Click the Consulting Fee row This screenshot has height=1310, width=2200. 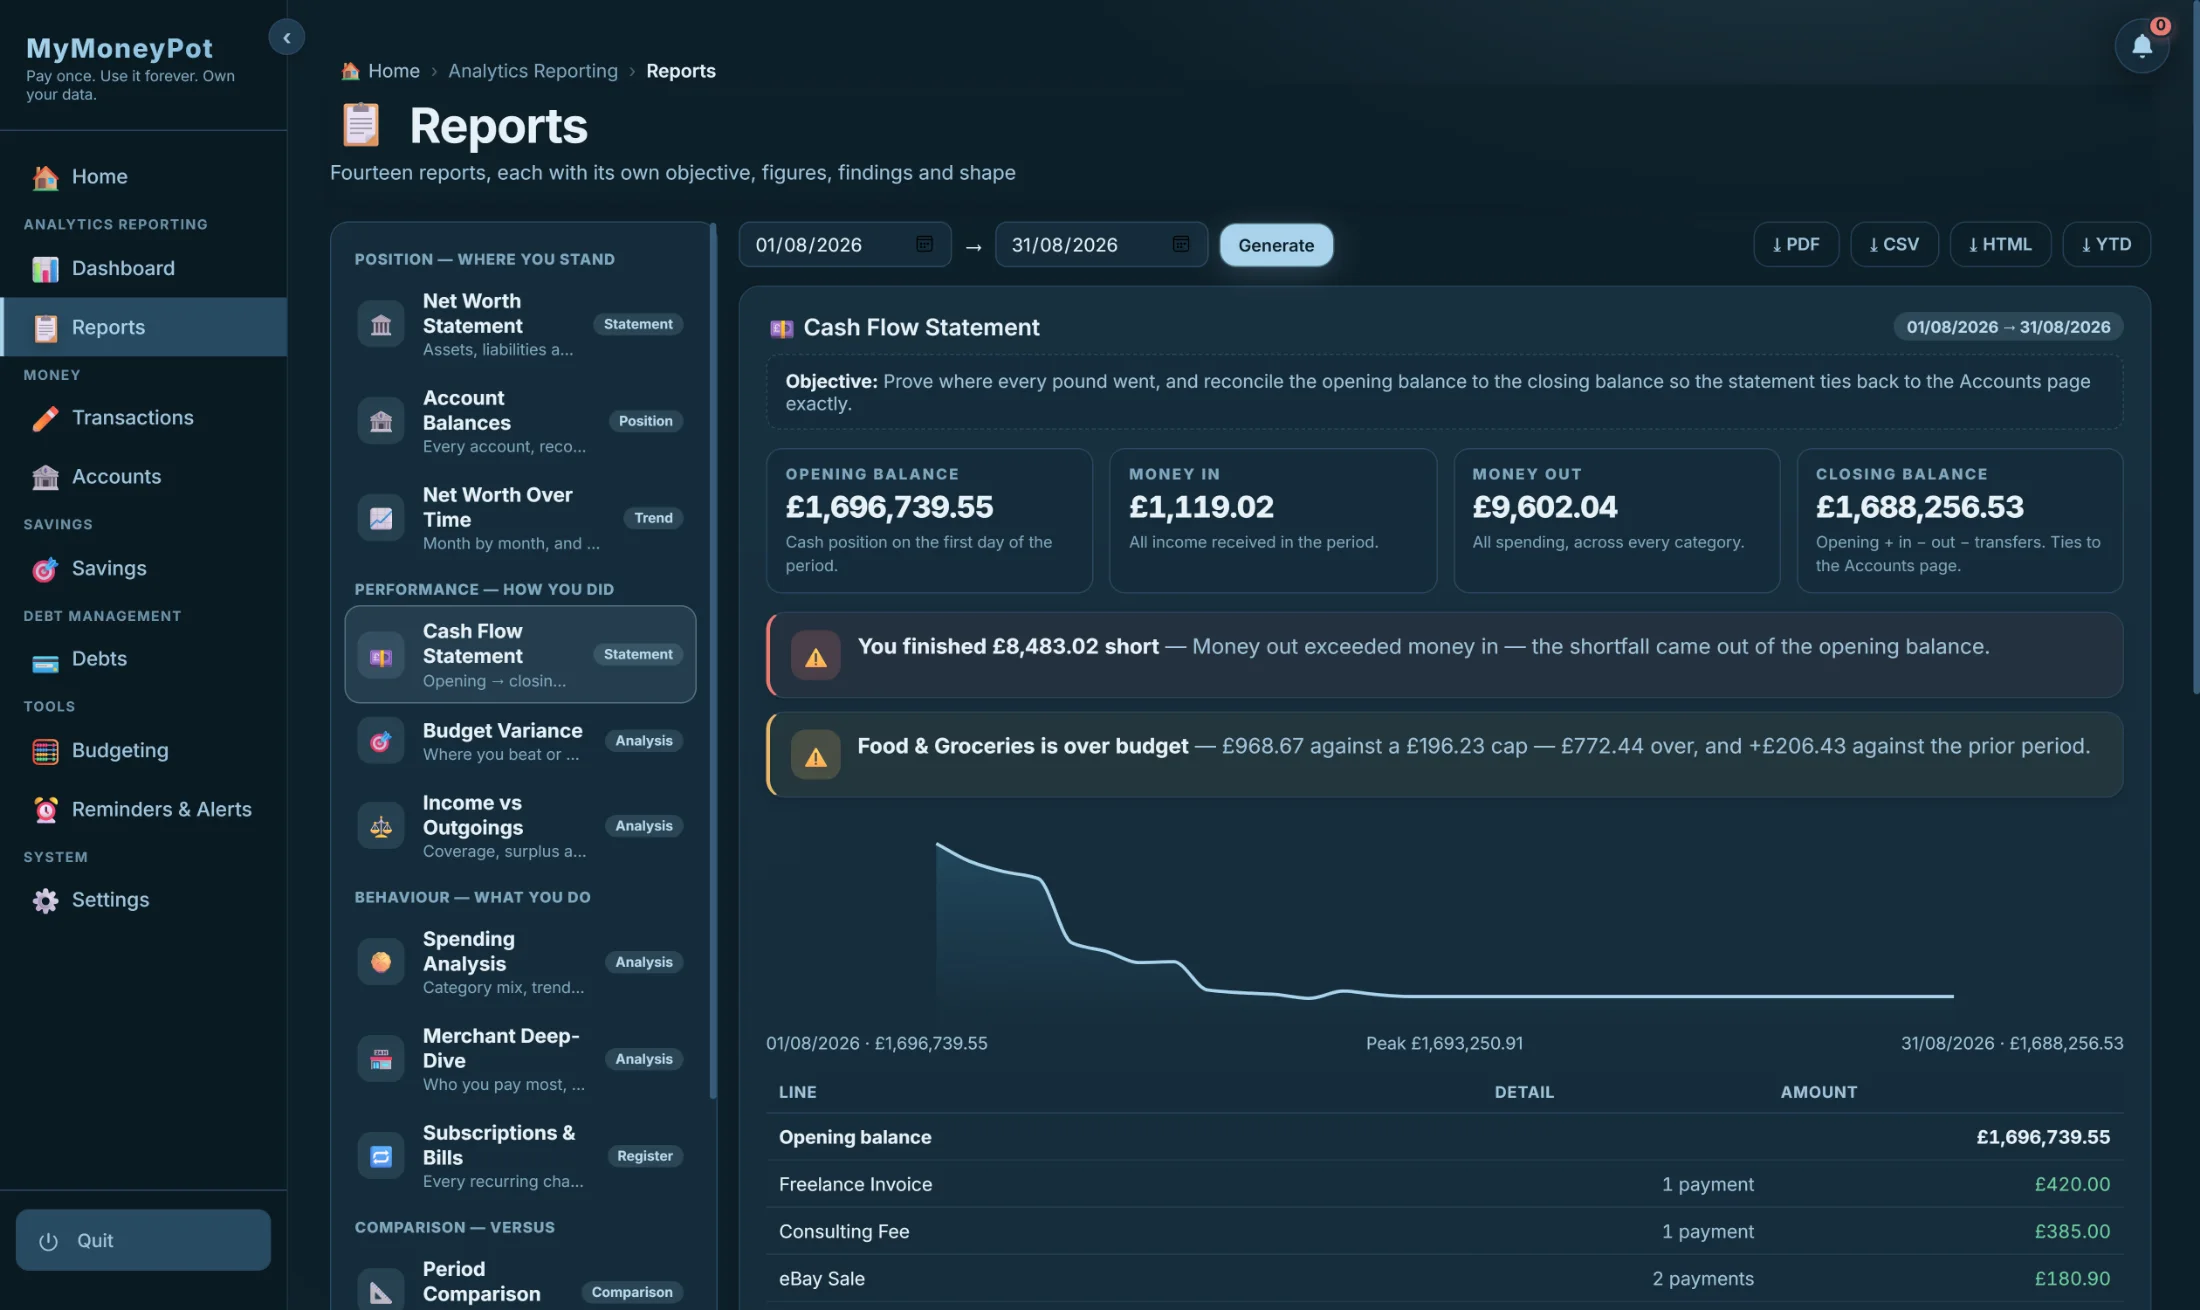[1445, 1231]
